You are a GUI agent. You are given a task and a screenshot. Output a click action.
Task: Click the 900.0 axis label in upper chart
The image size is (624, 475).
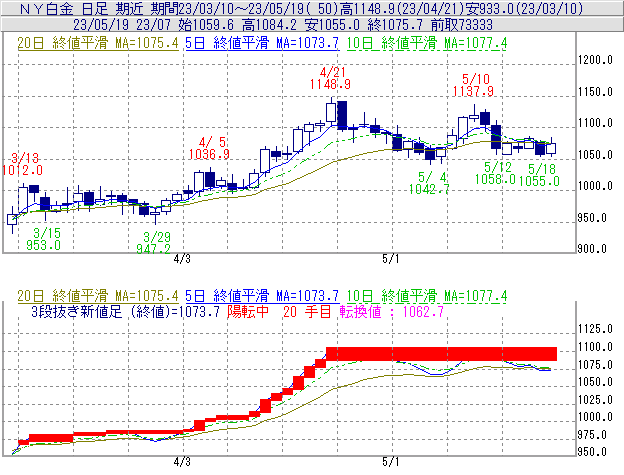[x=592, y=249]
